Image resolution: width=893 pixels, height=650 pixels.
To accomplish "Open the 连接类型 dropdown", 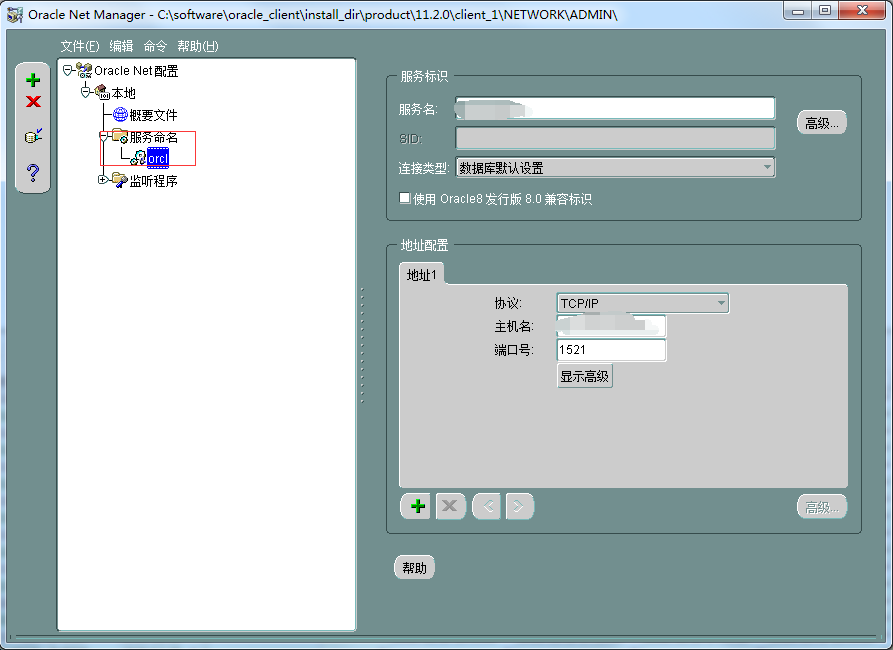I will [x=766, y=167].
